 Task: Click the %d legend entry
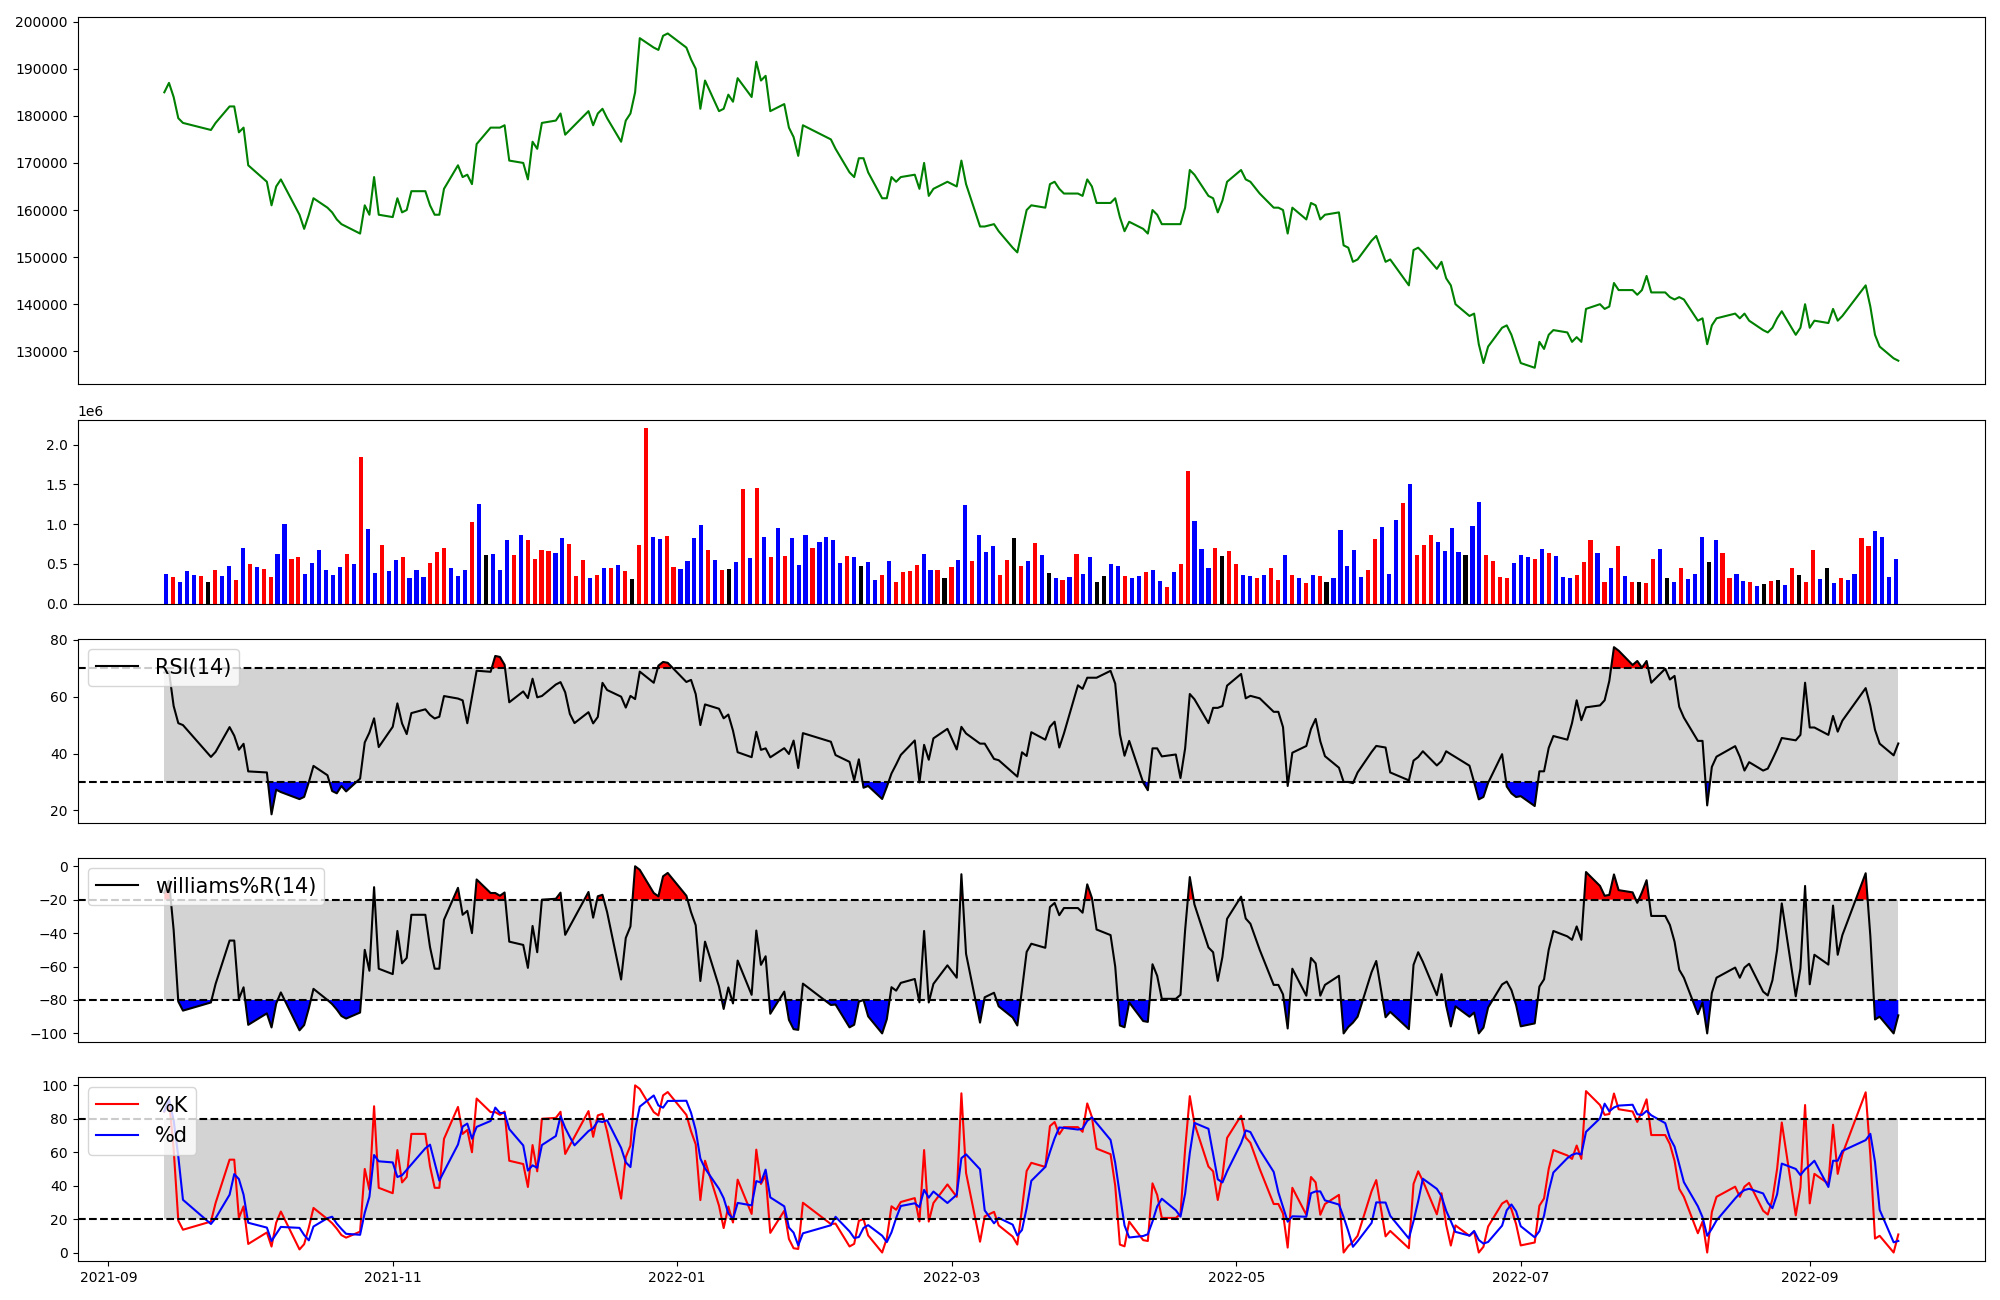[x=171, y=1135]
